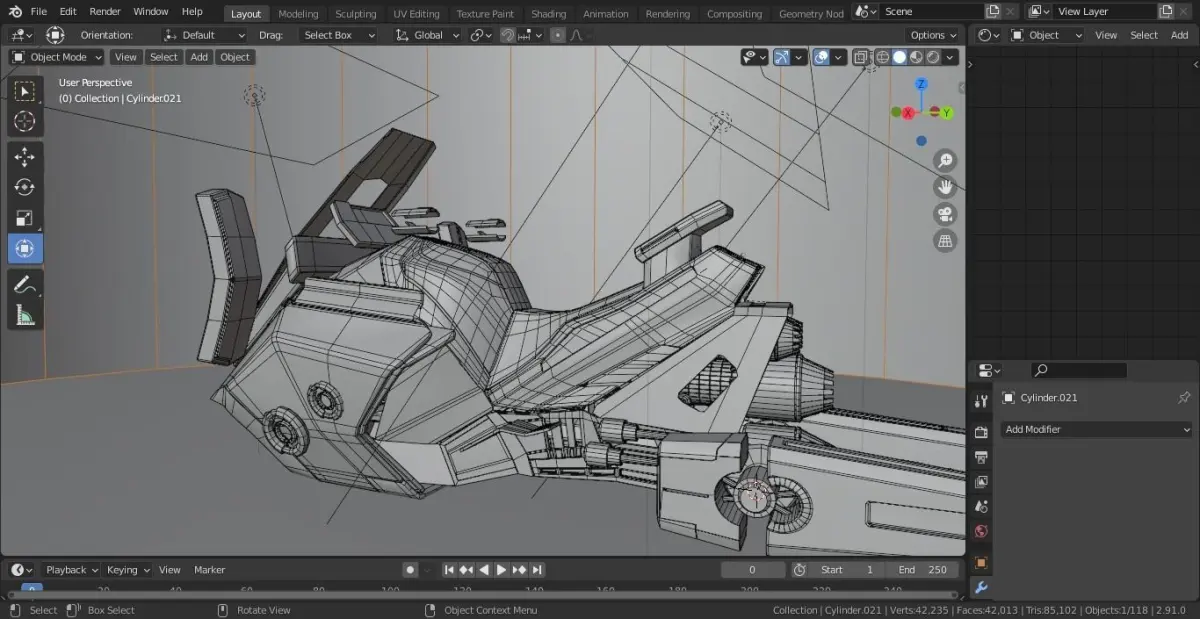The image size is (1200, 619).
Task: Switch to orthographic view with grid icon
Action: click(x=945, y=241)
